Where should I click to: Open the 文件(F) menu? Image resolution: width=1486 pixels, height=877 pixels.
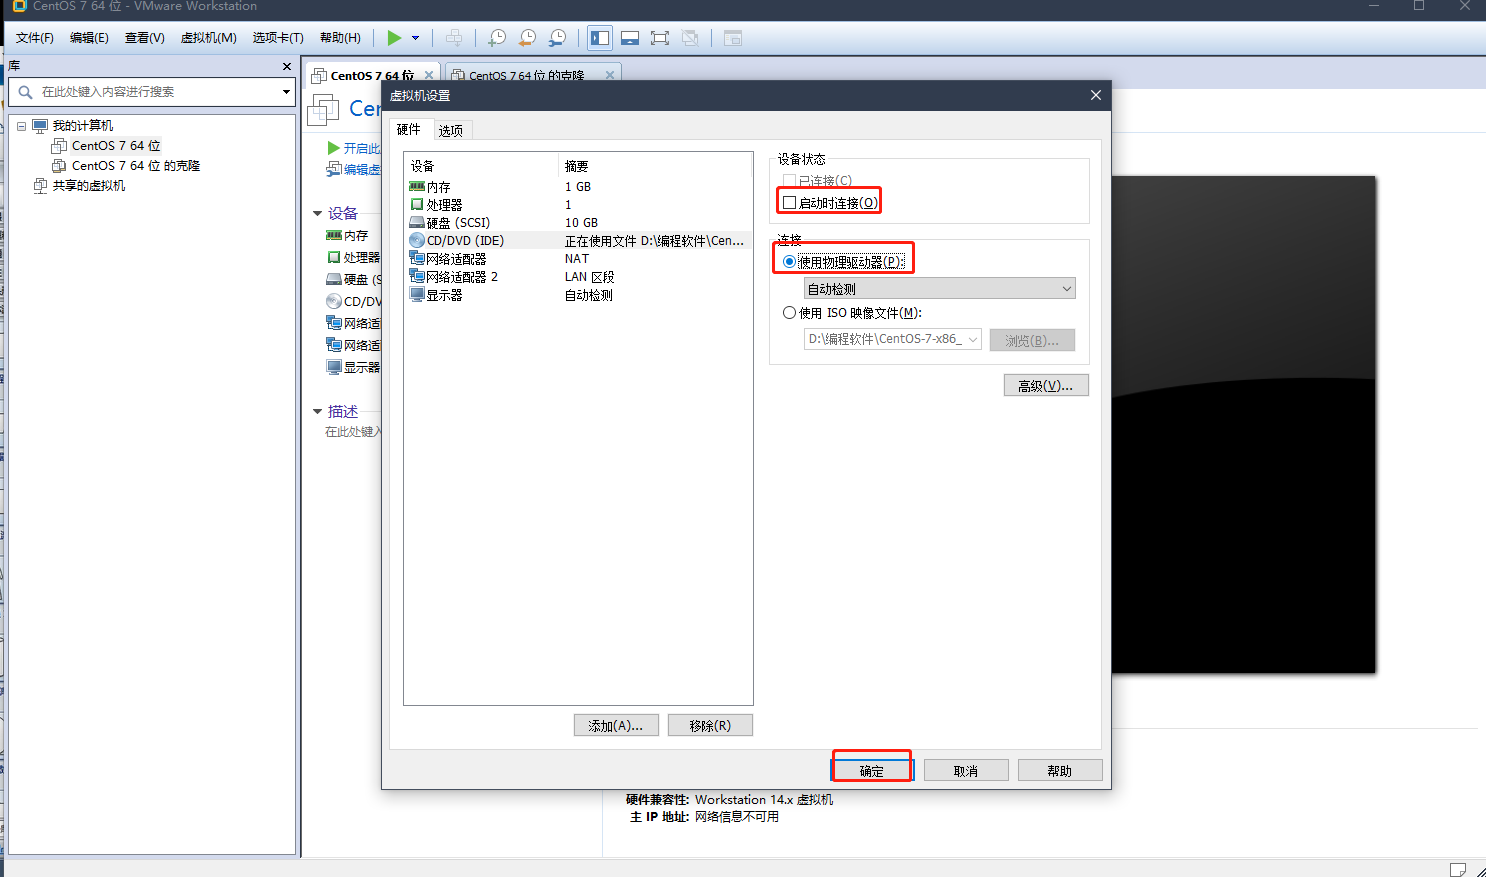35,38
